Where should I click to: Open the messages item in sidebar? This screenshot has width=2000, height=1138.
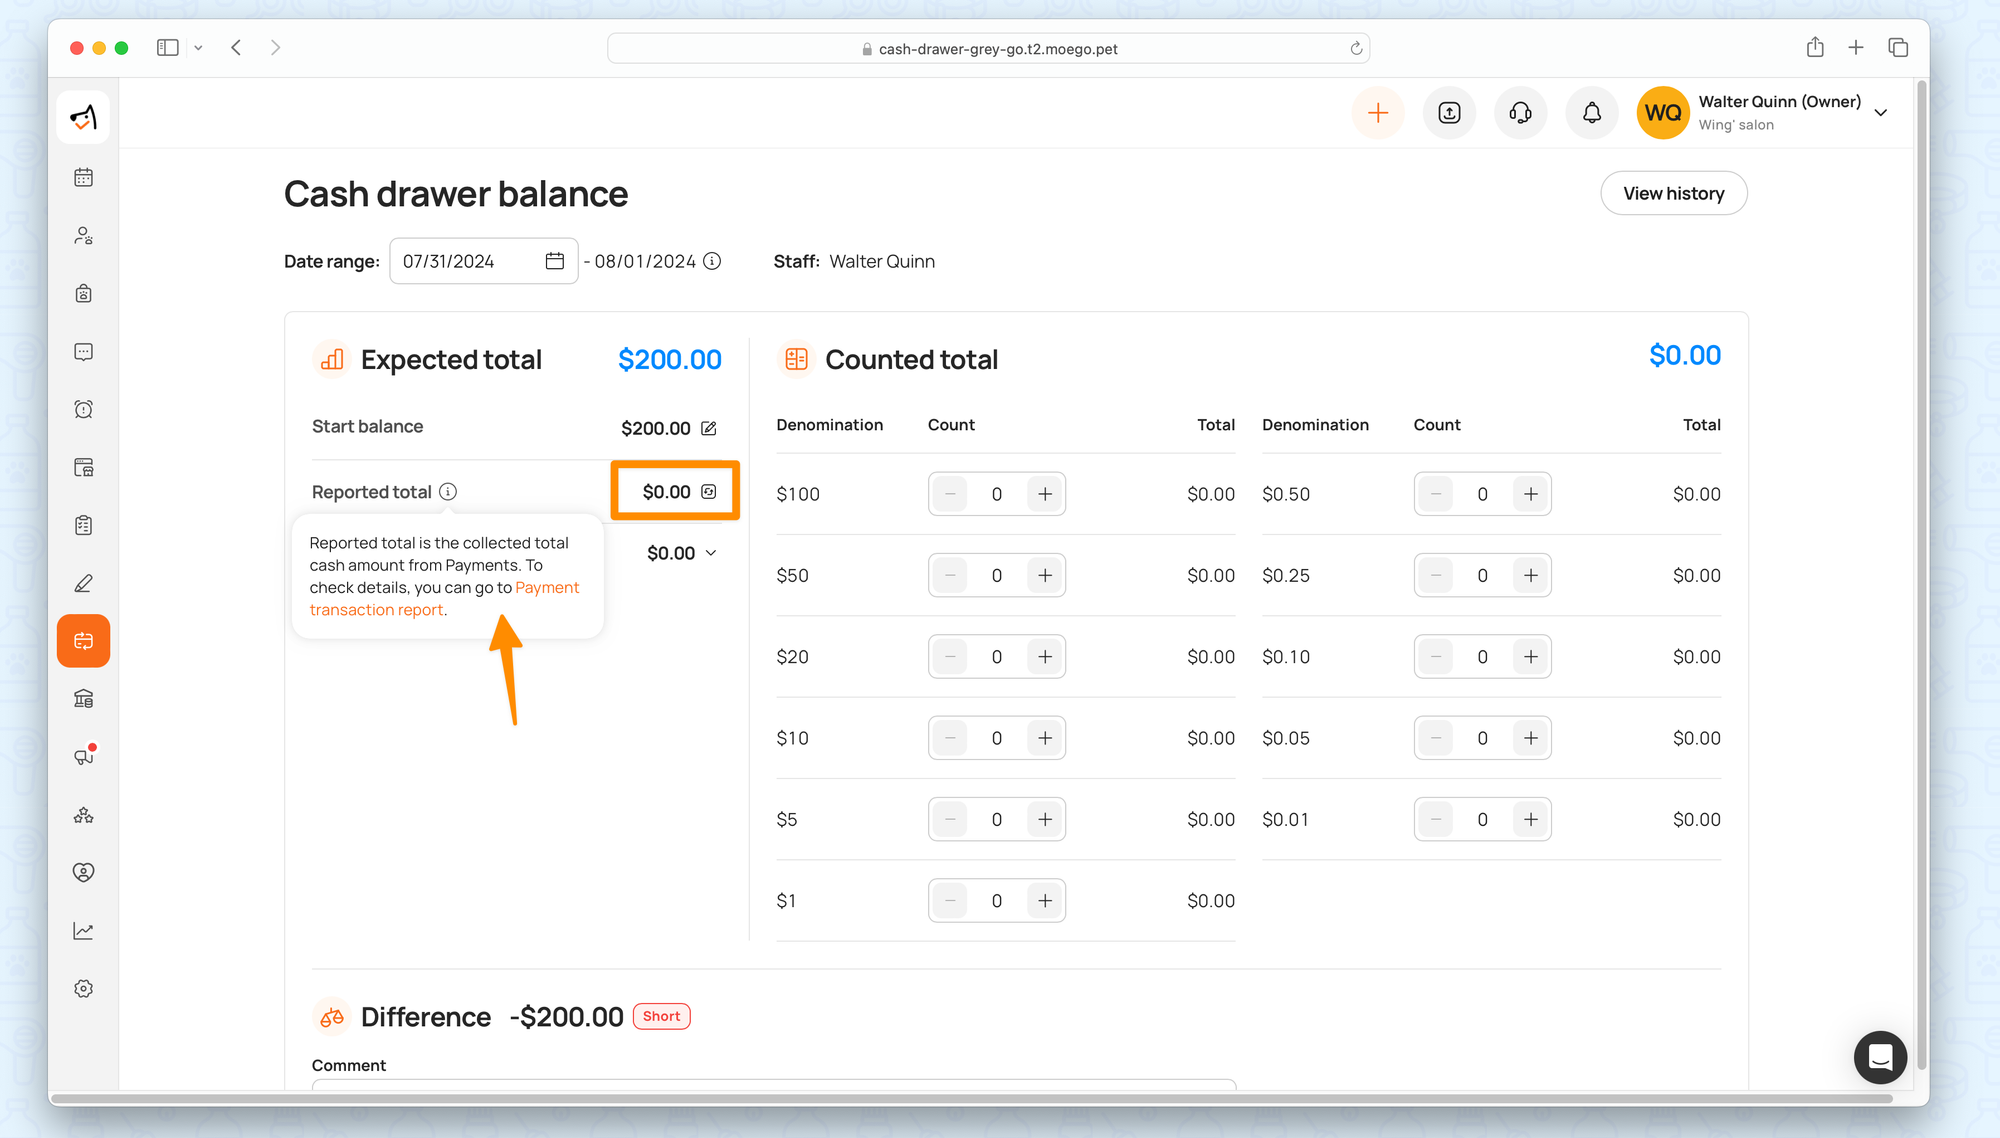tap(84, 352)
